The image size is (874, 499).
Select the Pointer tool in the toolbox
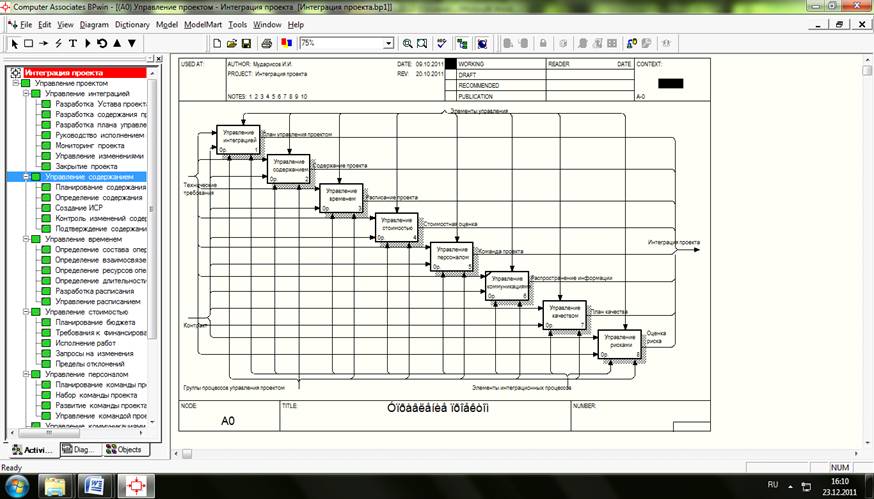click(x=14, y=44)
